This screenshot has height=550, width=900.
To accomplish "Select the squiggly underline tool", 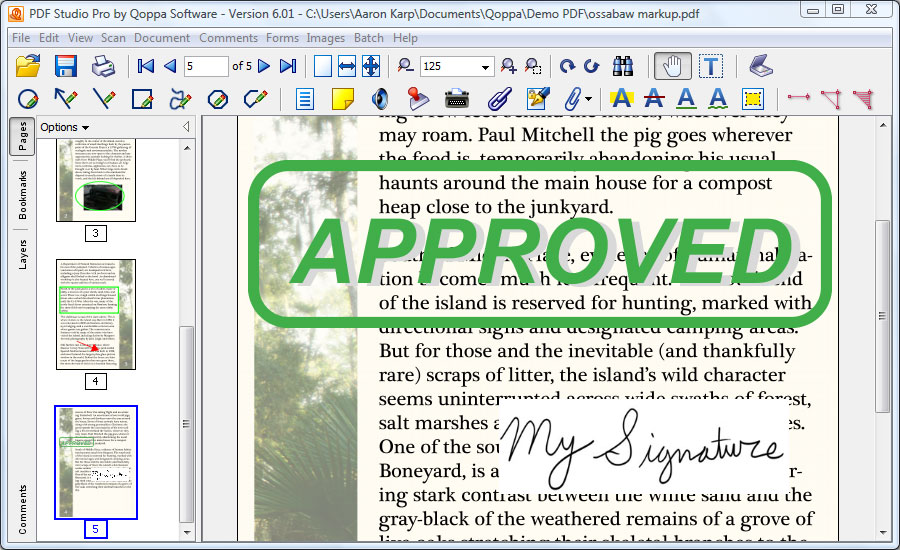I will click(x=718, y=99).
